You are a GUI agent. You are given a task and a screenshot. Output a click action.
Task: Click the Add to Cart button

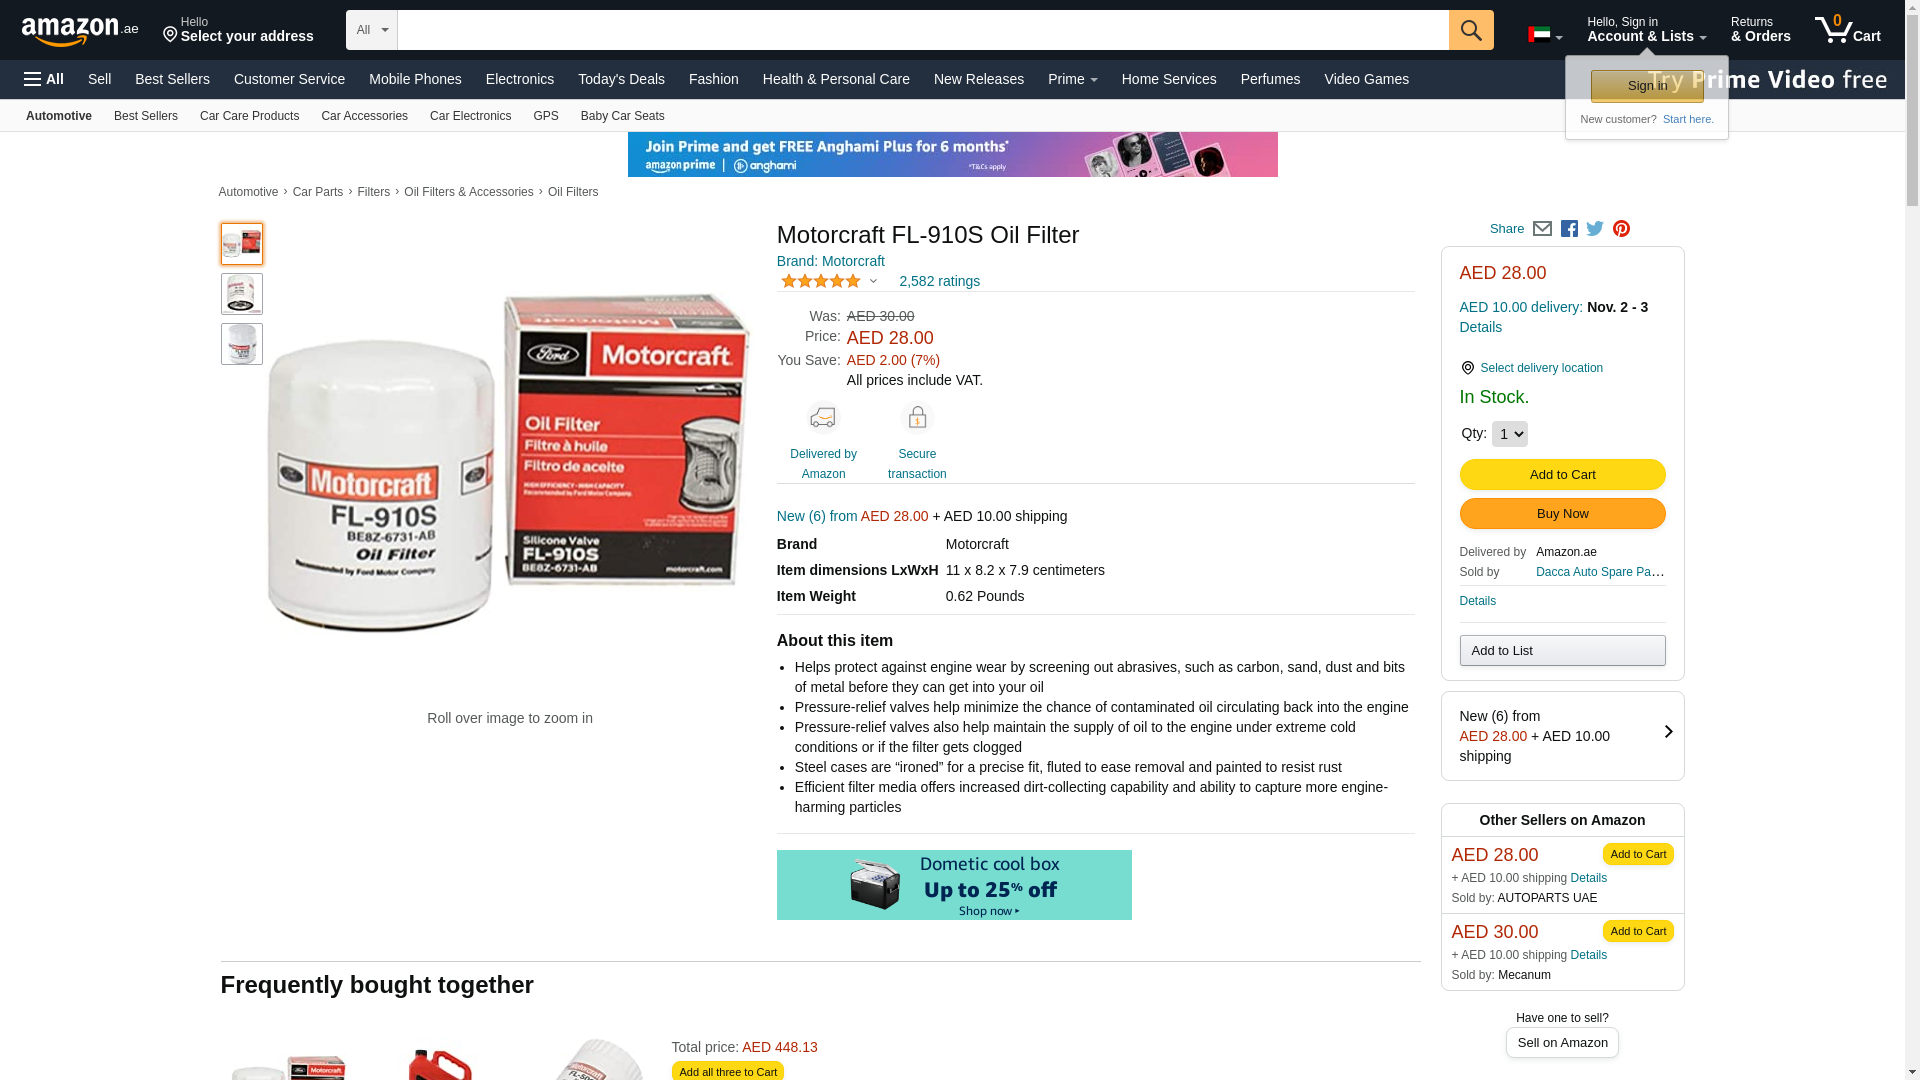(x=1562, y=475)
